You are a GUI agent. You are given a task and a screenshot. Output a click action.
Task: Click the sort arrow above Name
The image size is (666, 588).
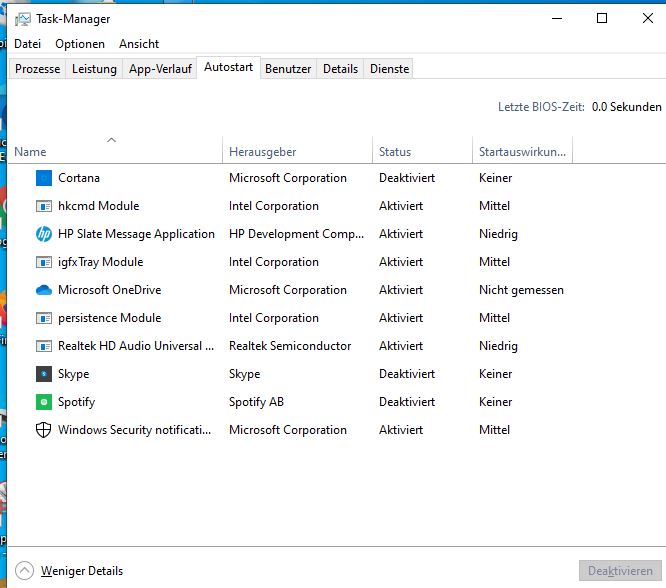click(x=111, y=140)
